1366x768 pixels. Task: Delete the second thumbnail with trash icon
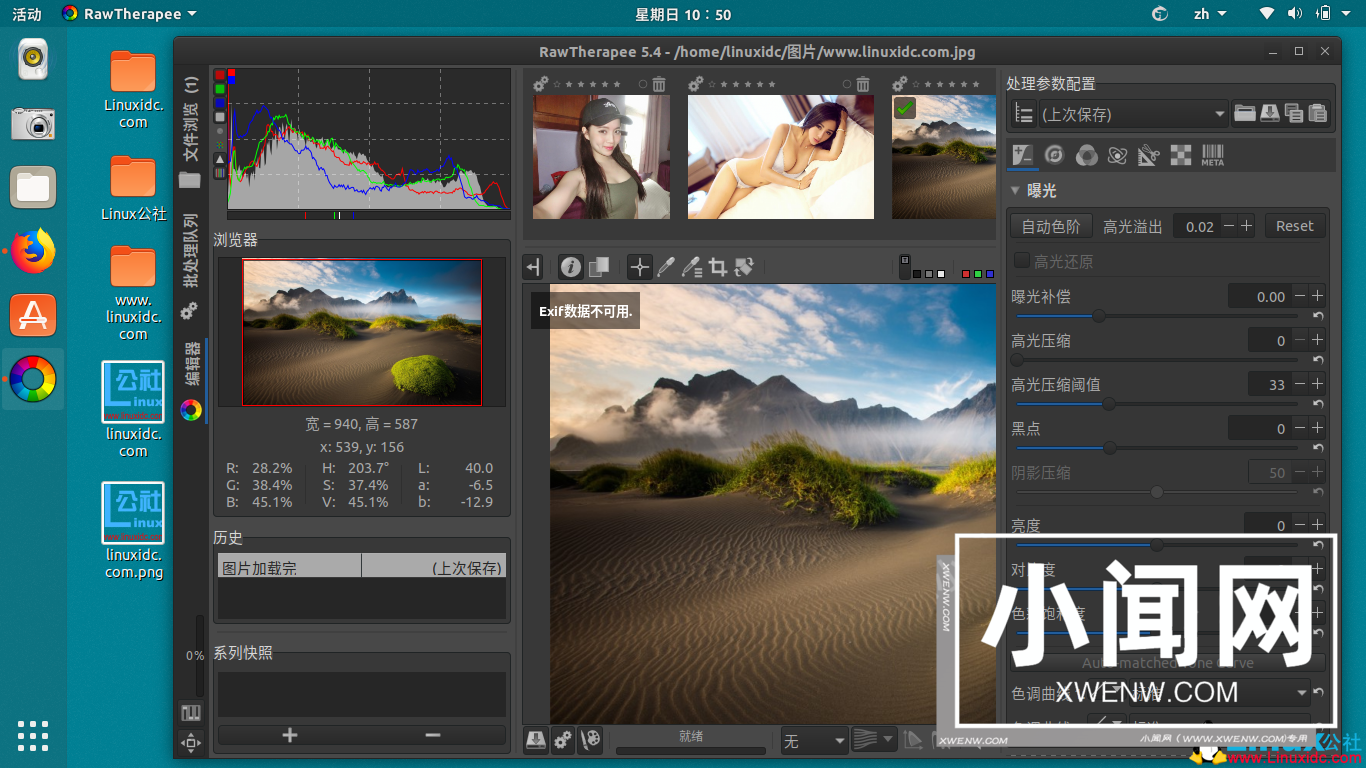tap(863, 85)
